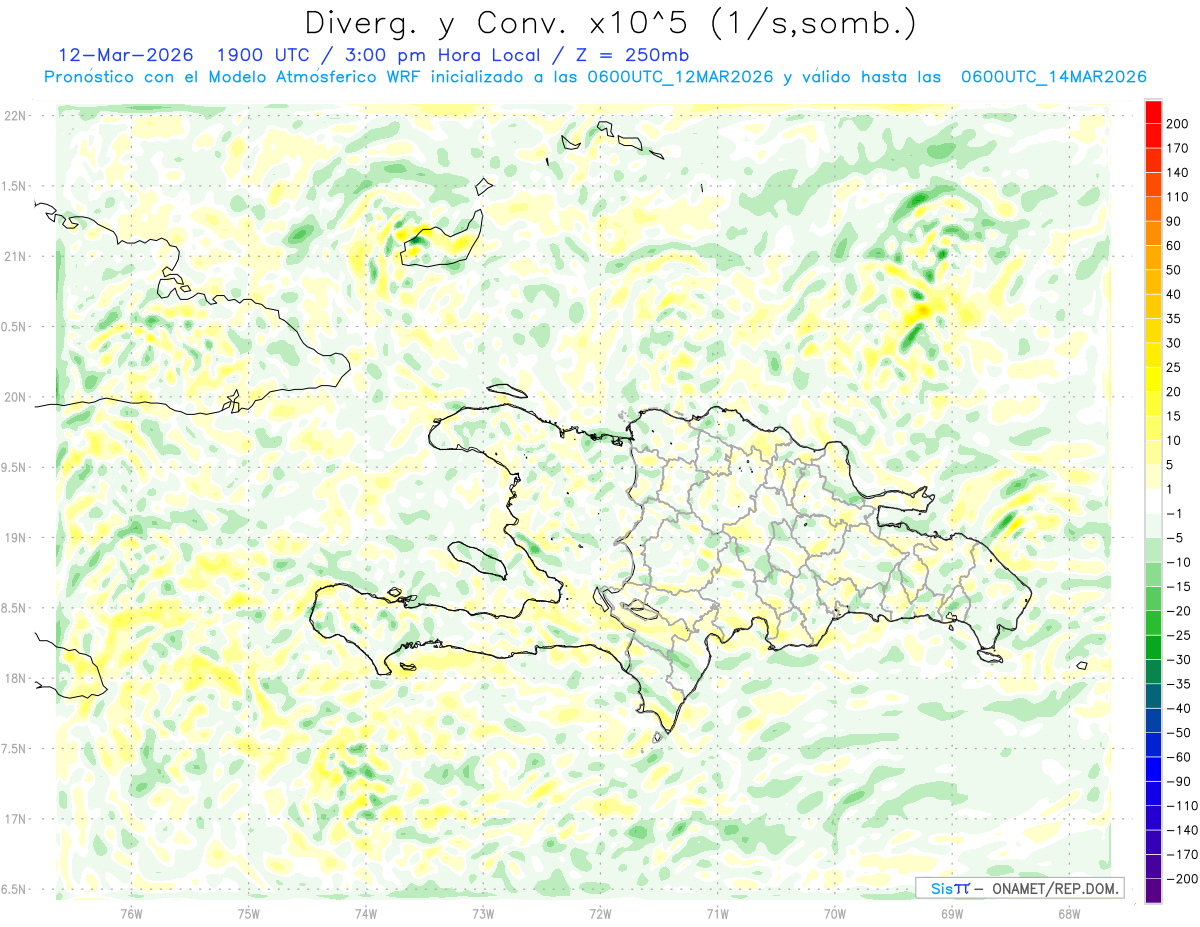Click the '-200' color scale value

tap(1182, 878)
